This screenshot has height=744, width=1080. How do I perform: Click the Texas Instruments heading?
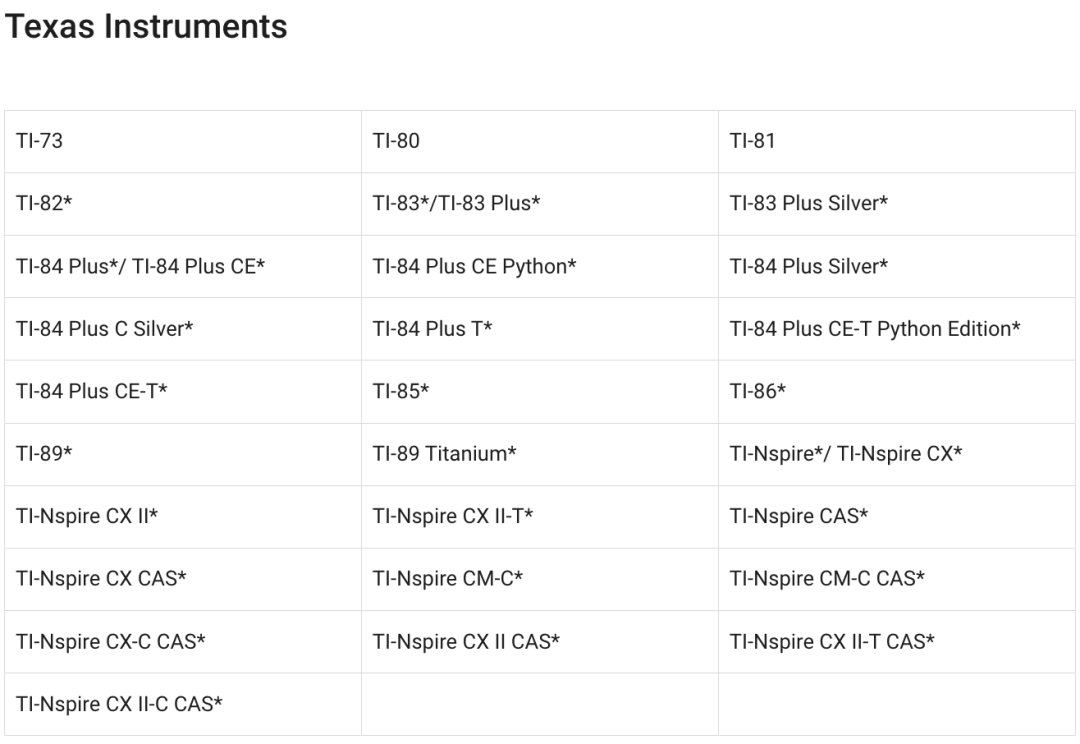coord(146,27)
